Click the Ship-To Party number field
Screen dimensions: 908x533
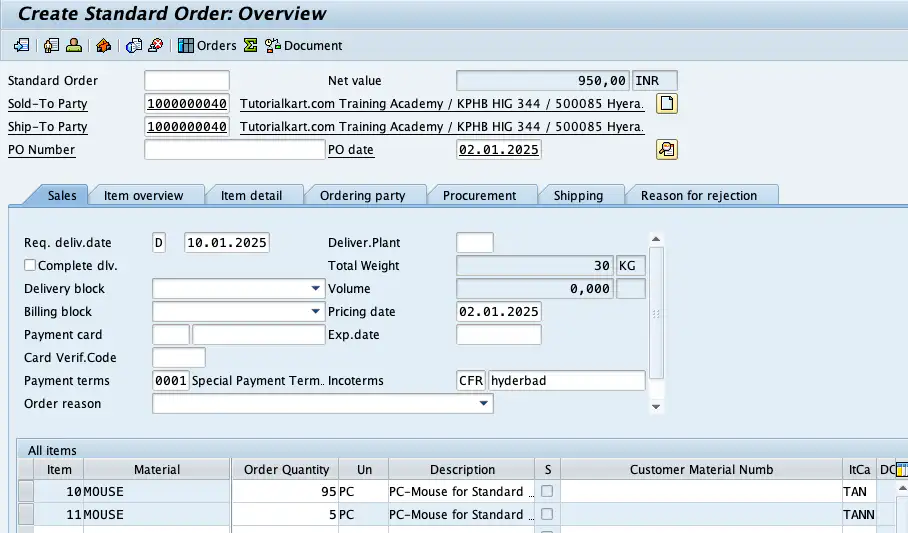[x=186, y=126]
